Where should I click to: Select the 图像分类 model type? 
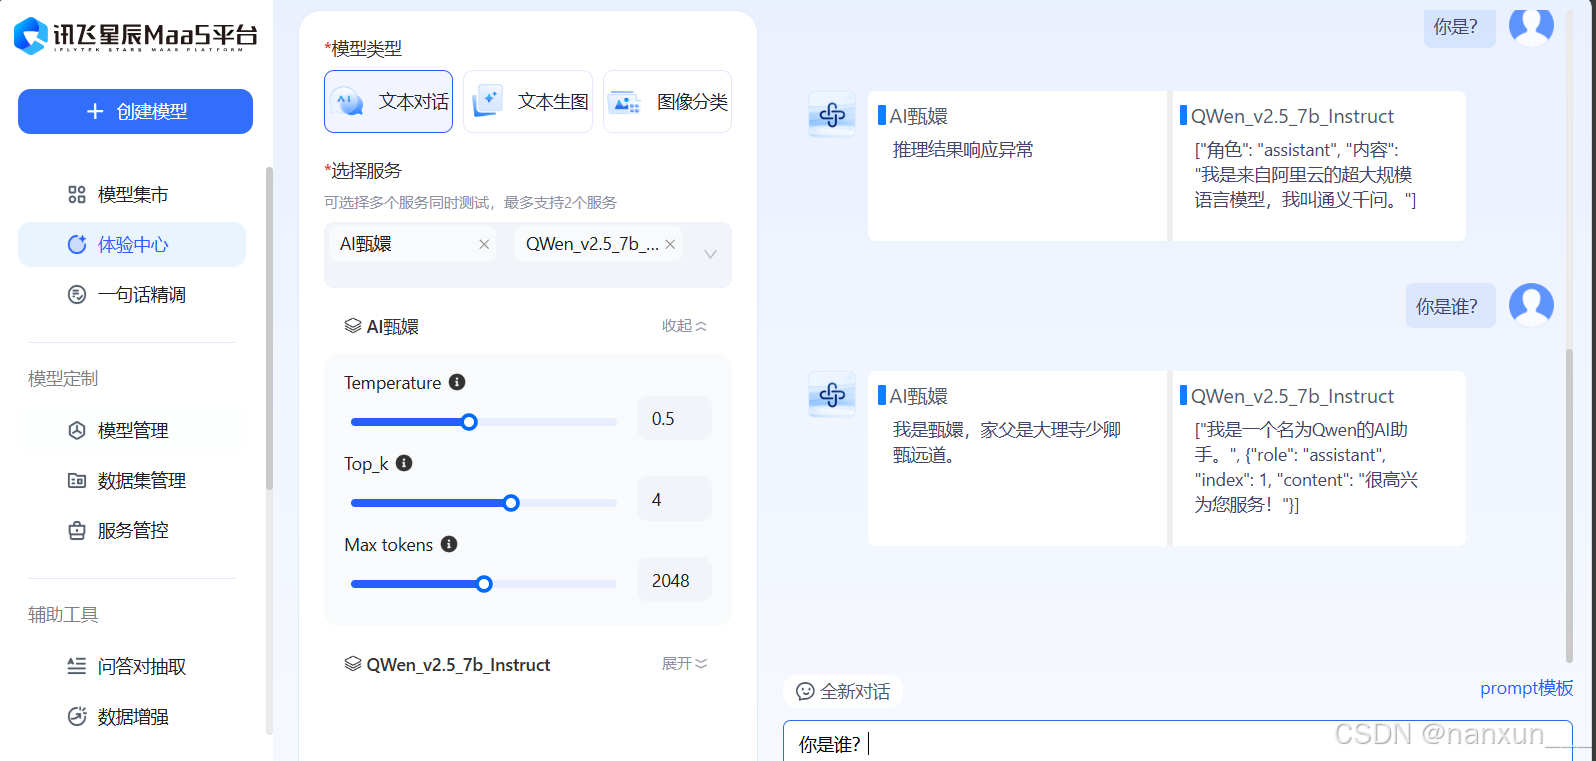667,101
